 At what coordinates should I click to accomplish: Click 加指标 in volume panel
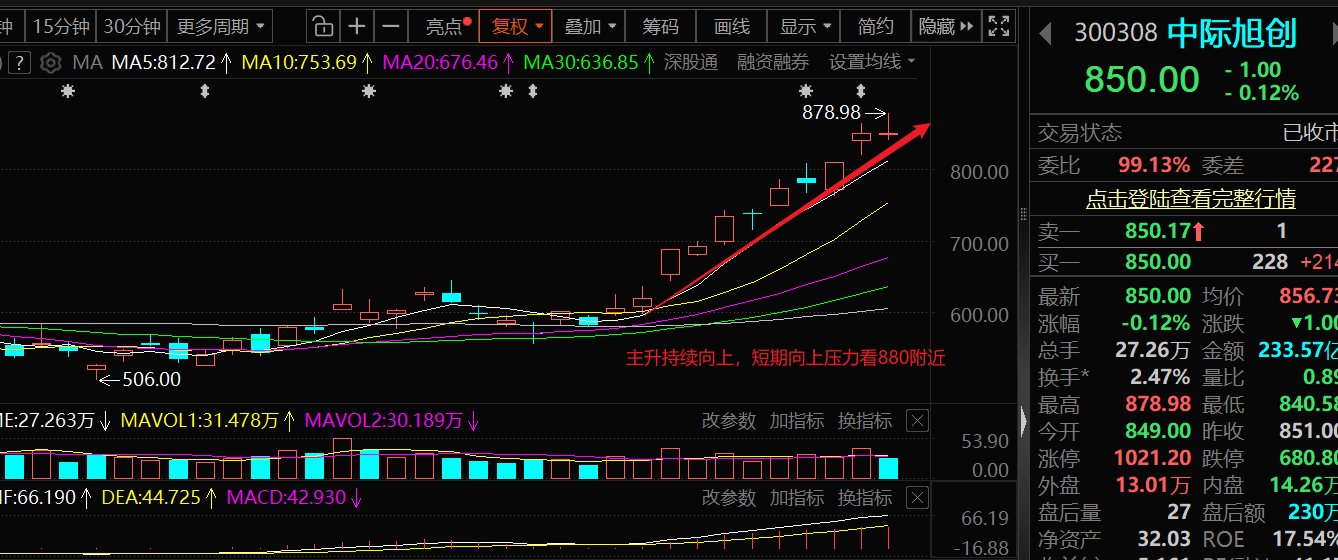(x=796, y=421)
